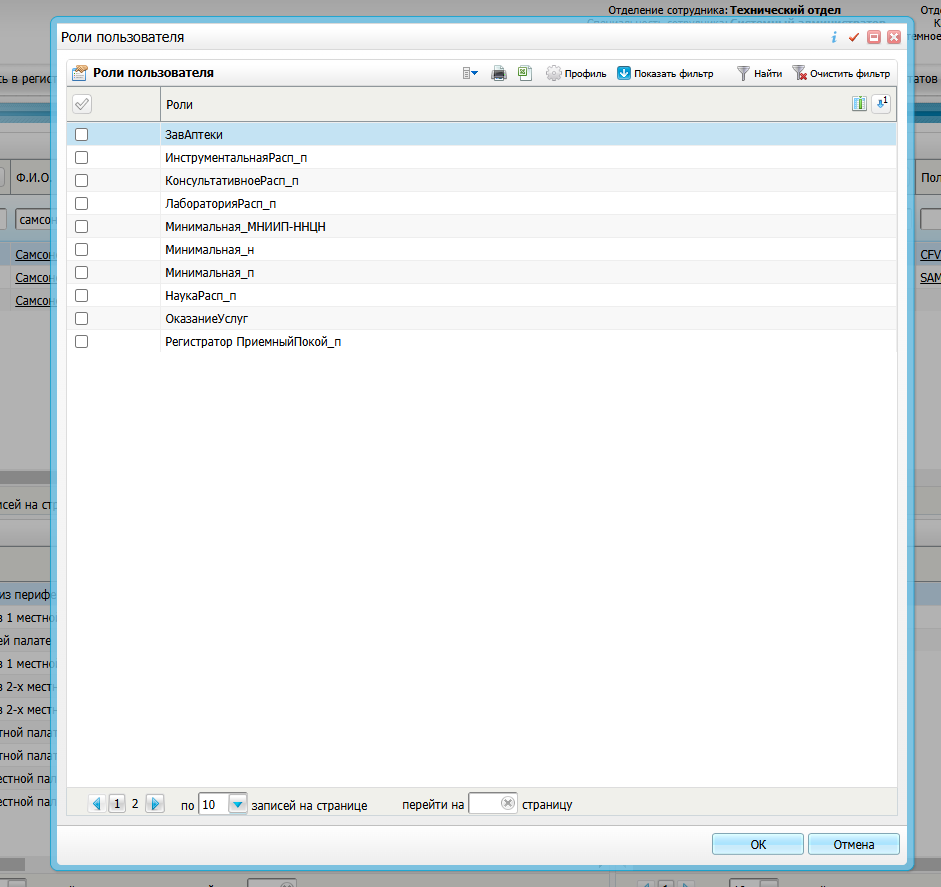The image size is (941, 887).
Task: Switch to page 2 of roles
Action: (135, 803)
